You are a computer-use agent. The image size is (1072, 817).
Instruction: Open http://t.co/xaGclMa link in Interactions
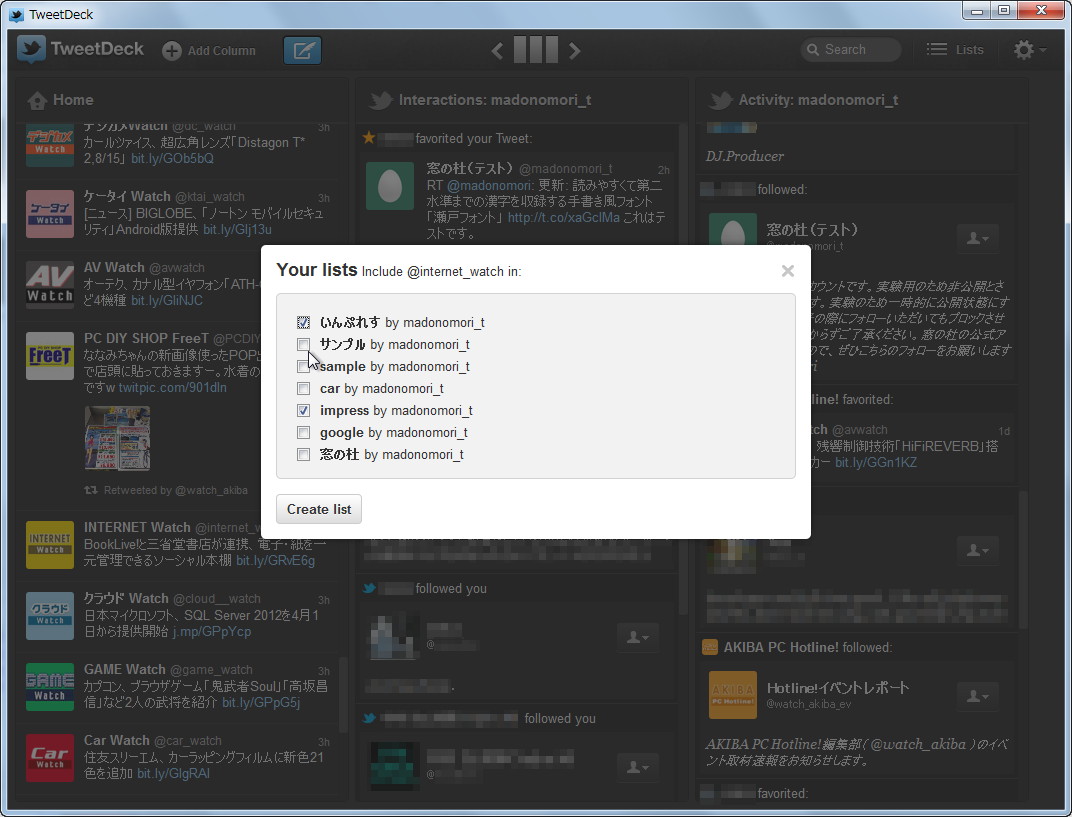click(563, 217)
